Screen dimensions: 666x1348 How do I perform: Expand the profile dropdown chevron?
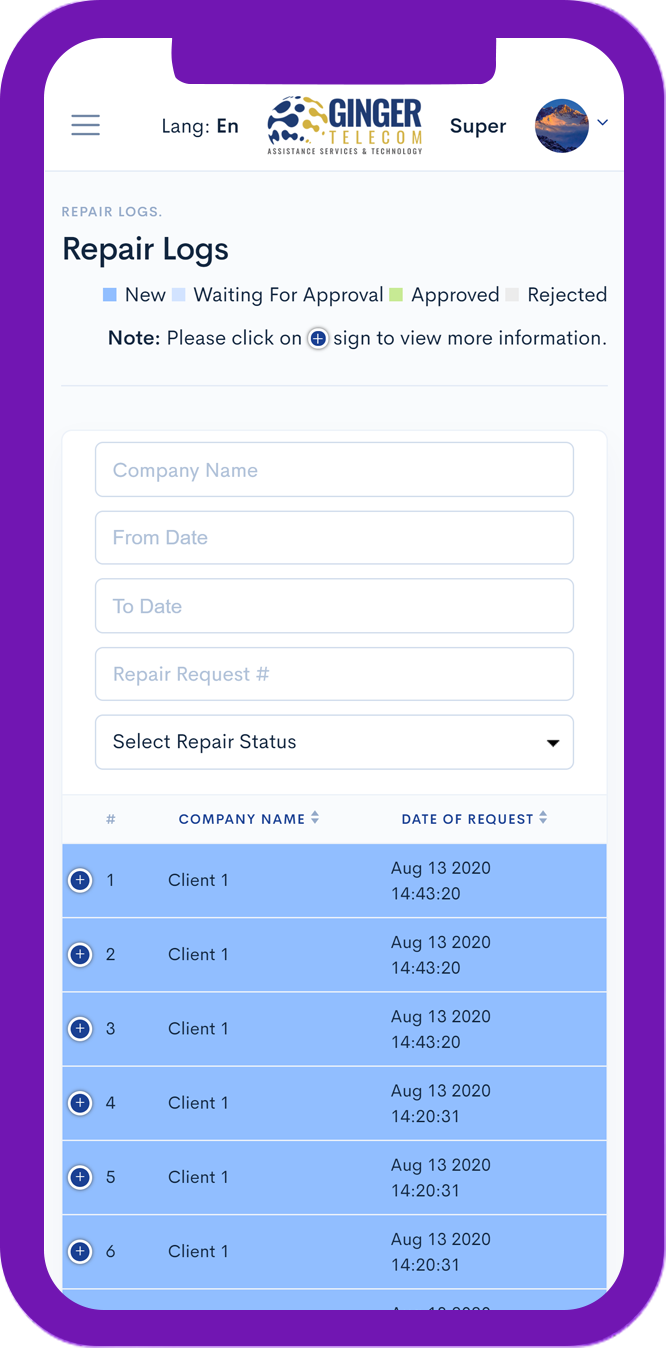click(x=603, y=123)
